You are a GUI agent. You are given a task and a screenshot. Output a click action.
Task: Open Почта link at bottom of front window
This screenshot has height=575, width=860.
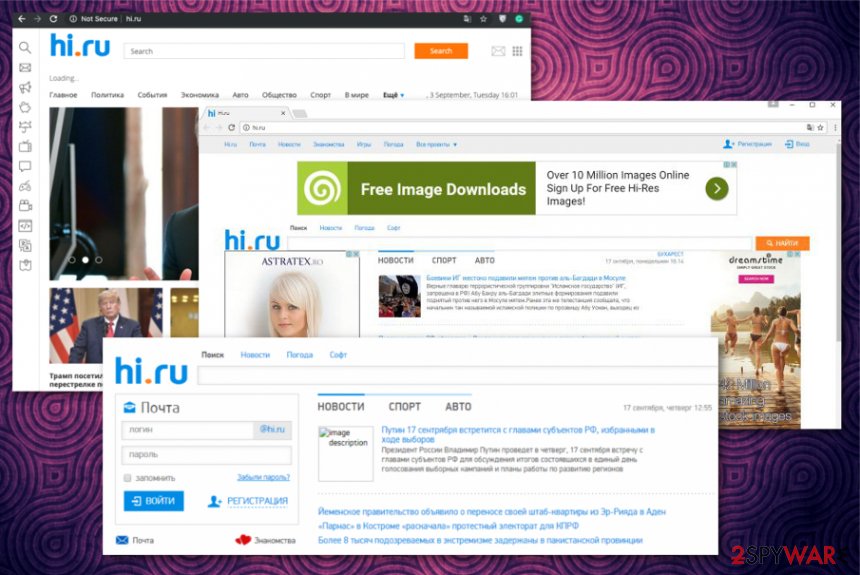(x=135, y=540)
